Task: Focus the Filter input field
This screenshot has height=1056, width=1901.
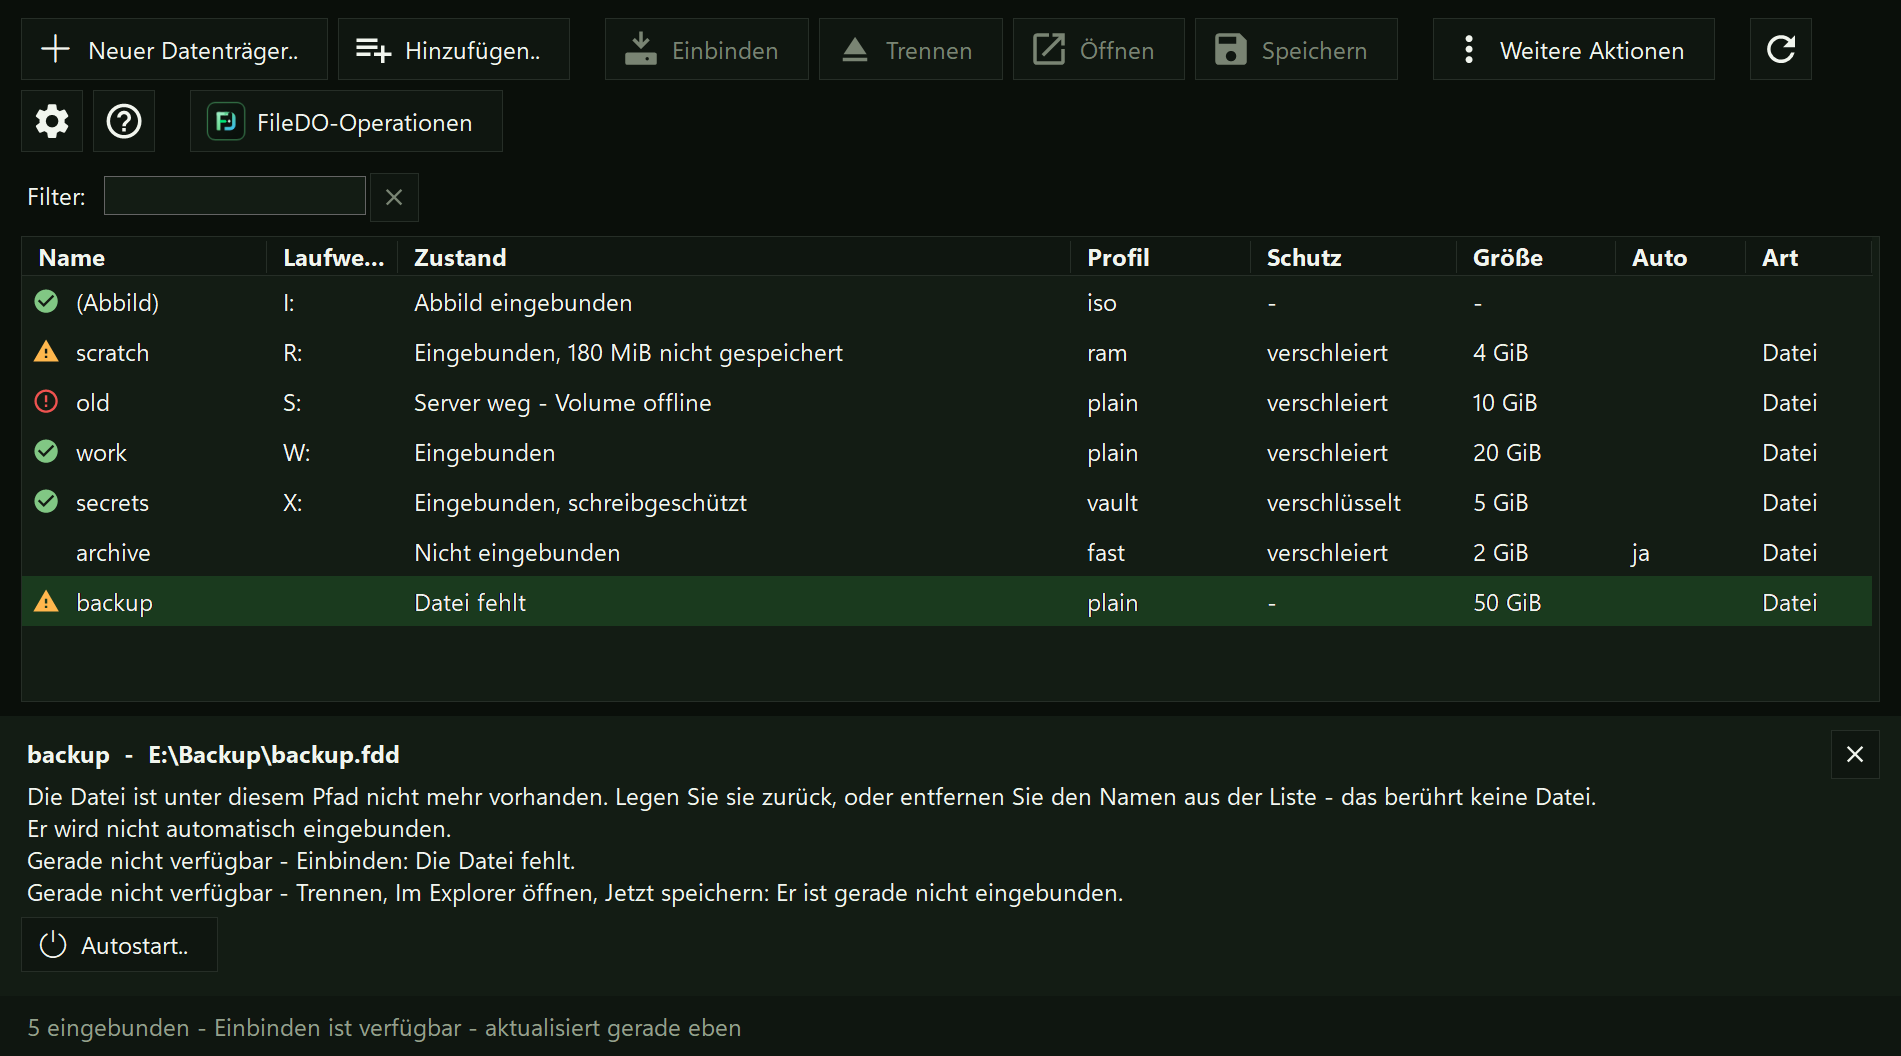Action: click(x=235, y=196)
